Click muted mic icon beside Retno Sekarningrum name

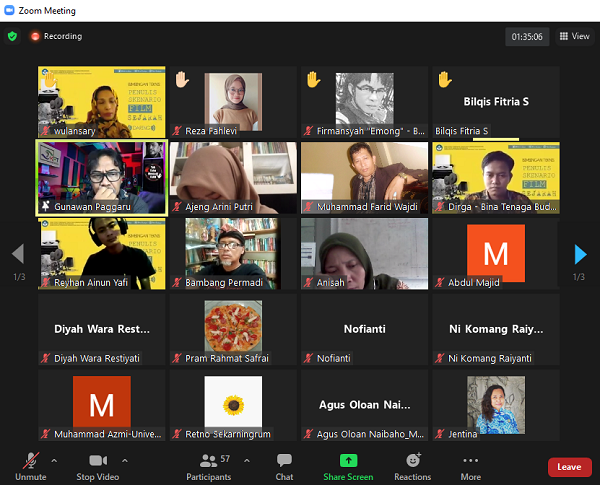[x=176, y=434]
